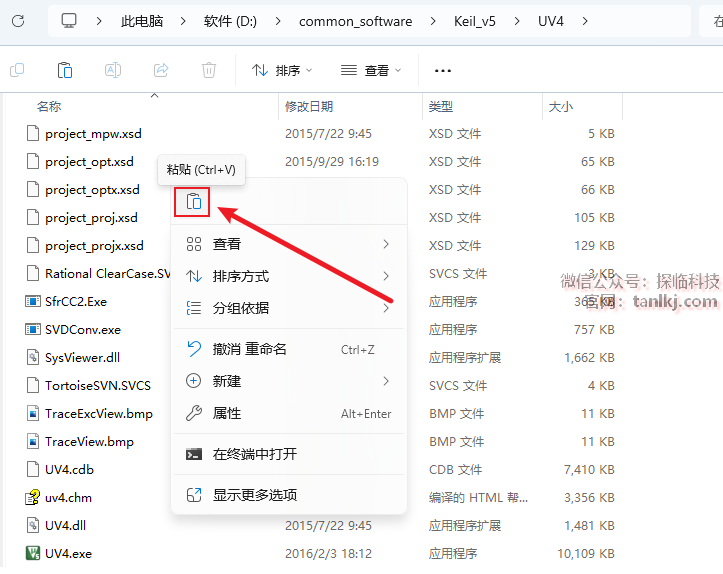Select 属性 properties in context menu

point(289,414)
